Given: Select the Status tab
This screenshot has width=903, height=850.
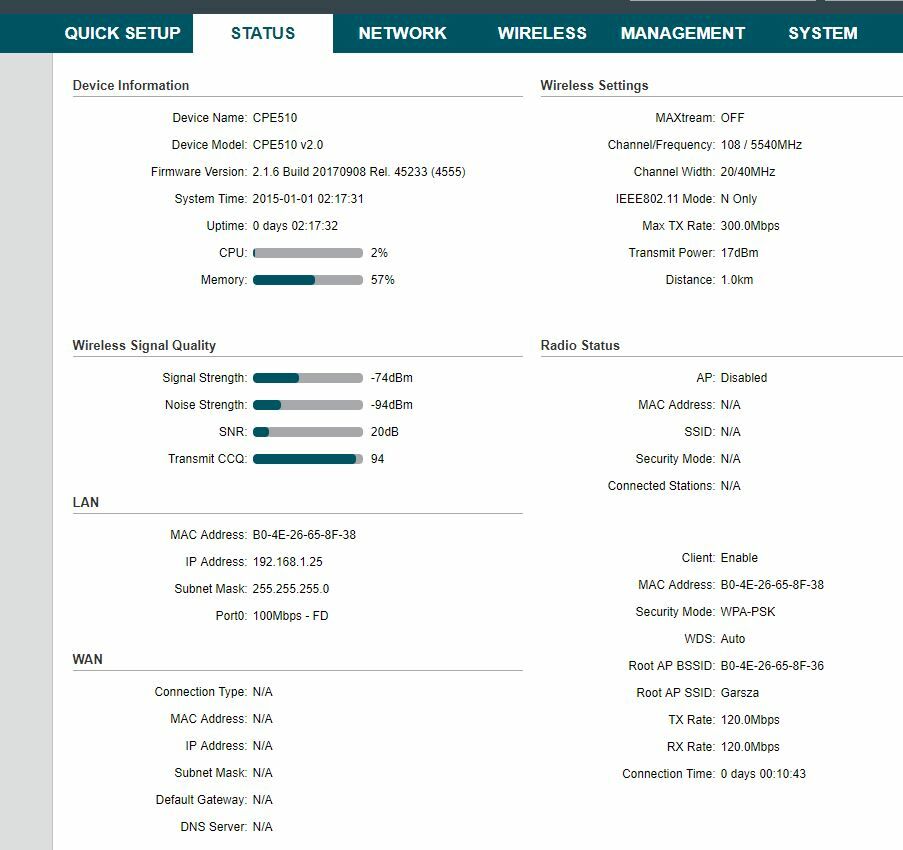Looking at the screenshot, I should coord(263,33).
